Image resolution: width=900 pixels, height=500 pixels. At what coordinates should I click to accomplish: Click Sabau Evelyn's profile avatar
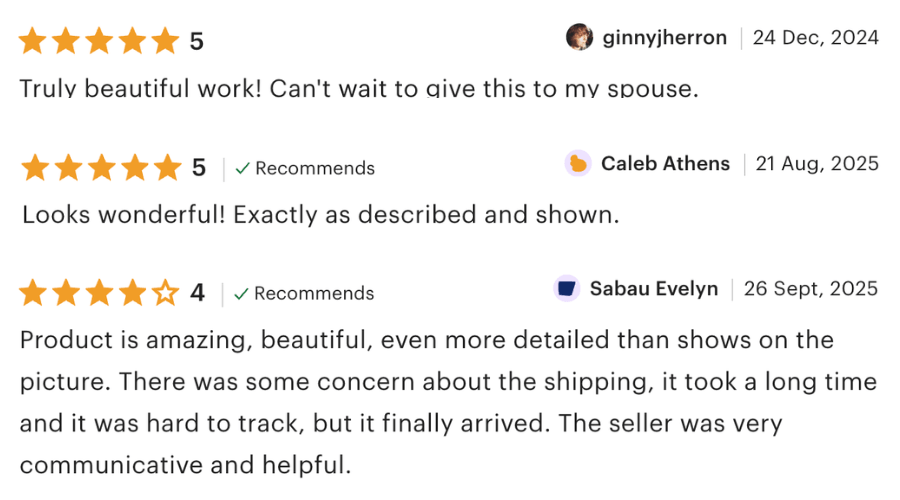coord(567,289)
